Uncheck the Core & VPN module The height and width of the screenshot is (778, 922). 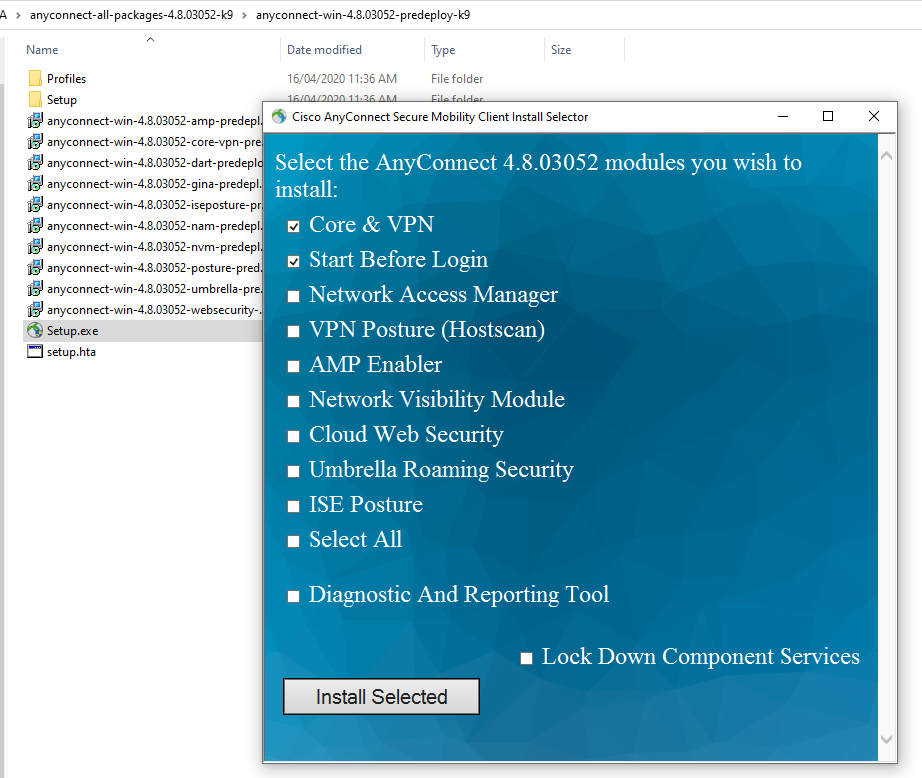[293, 226]
